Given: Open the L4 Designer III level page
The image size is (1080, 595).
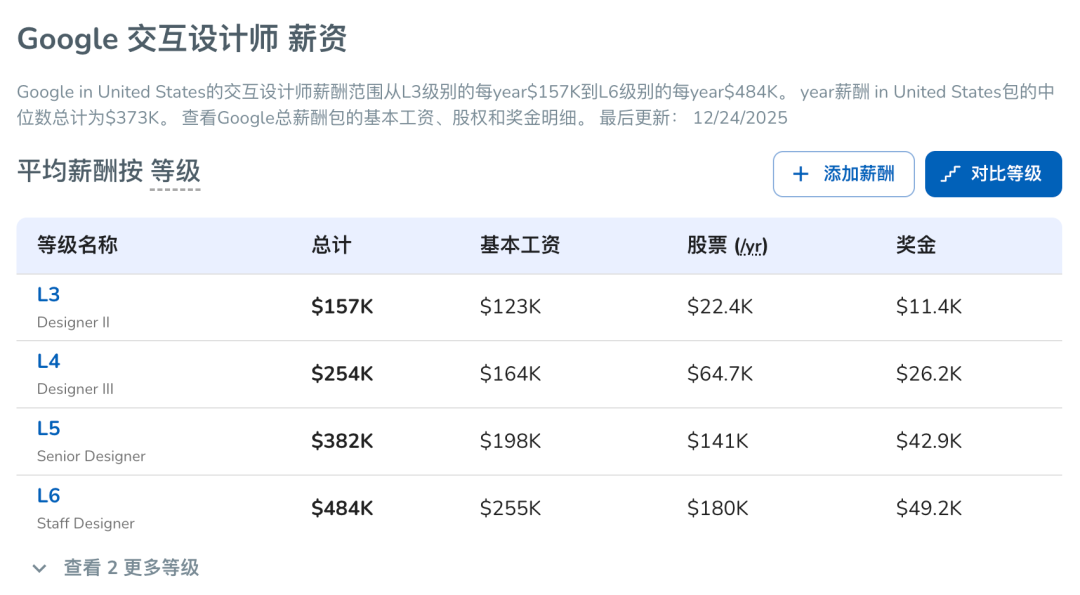Looking at the screenshot, I should tap(48, 361).
